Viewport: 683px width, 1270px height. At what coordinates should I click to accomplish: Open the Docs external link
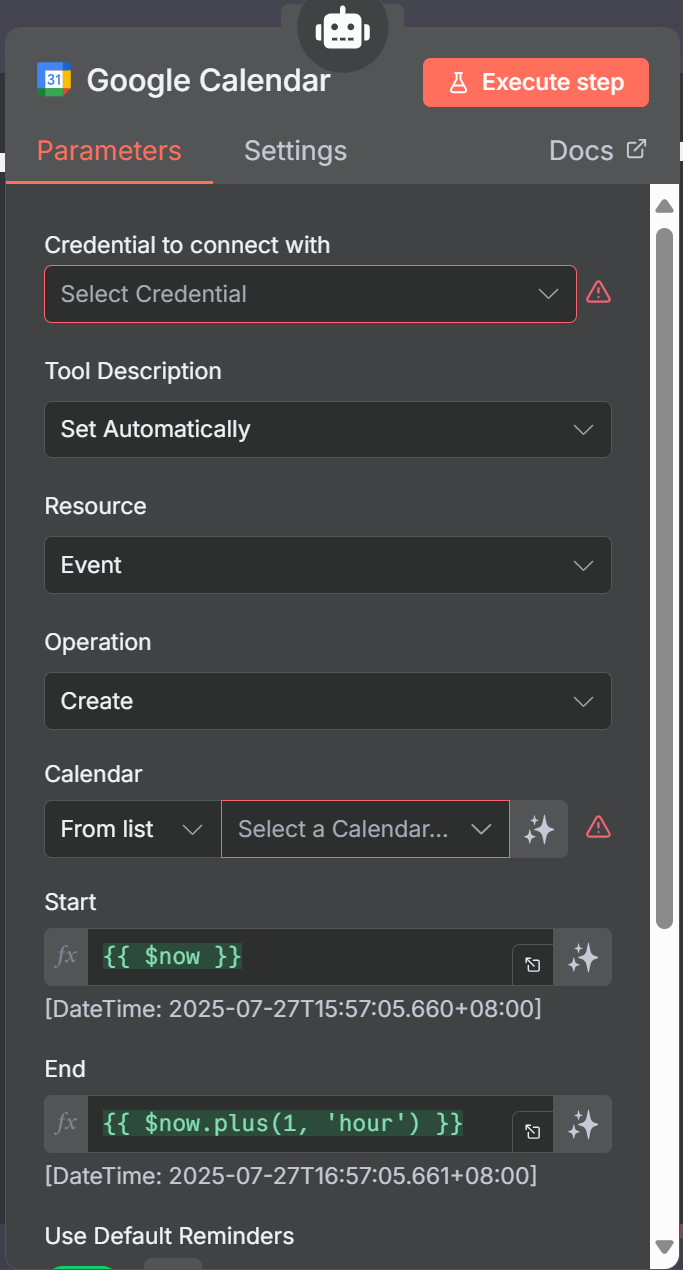point(597,151)
